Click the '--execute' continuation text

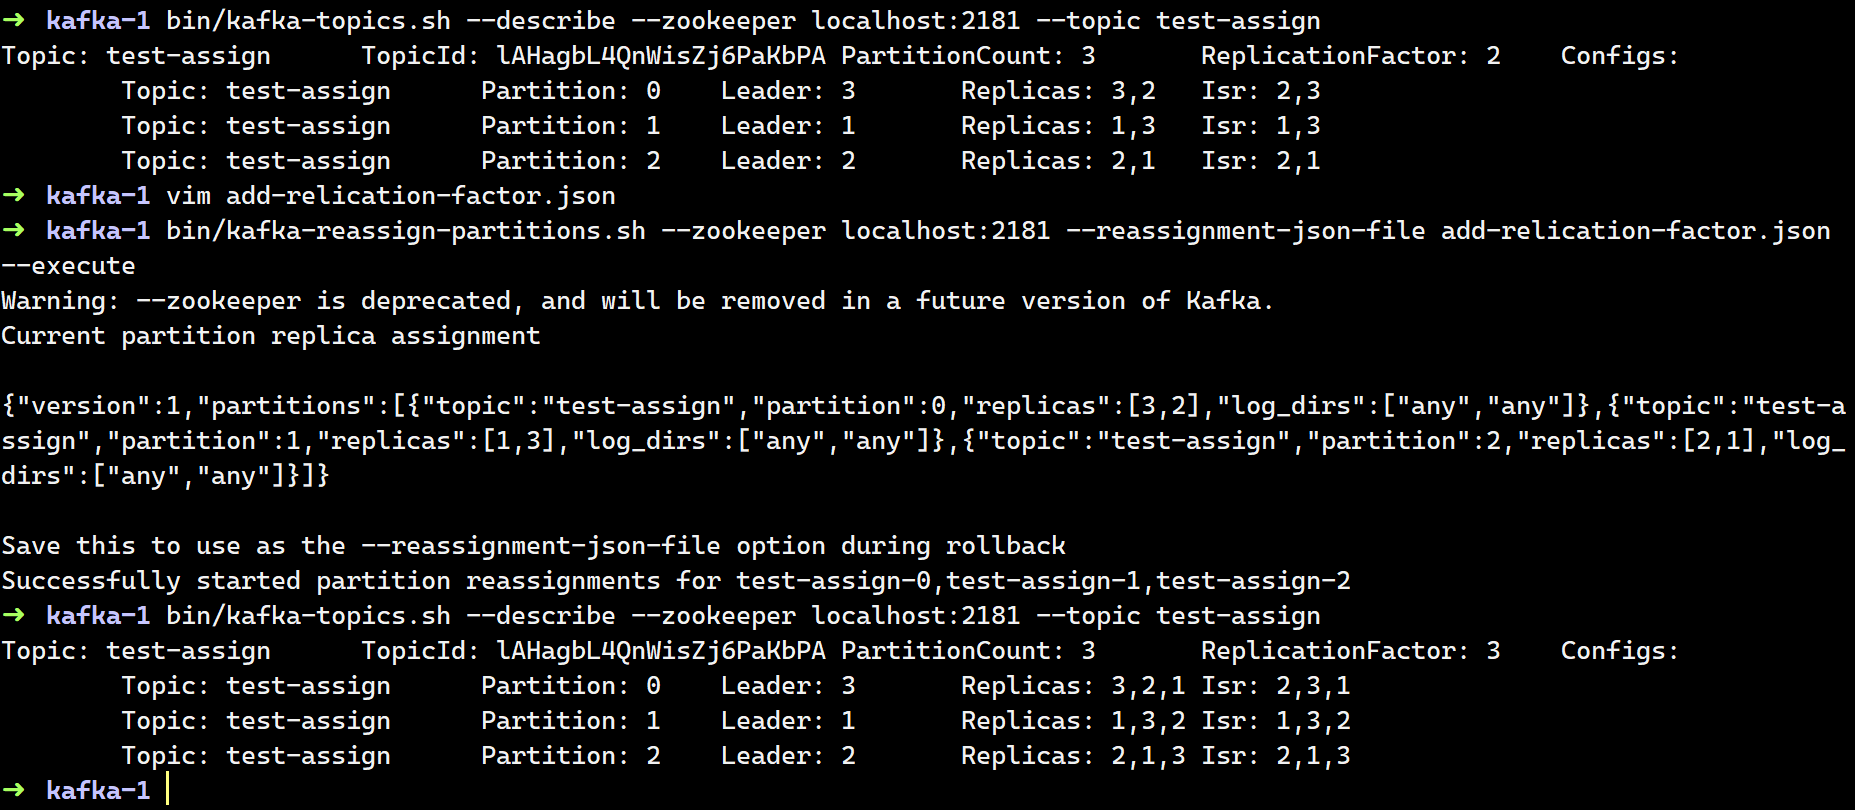(x=68, y=266)
